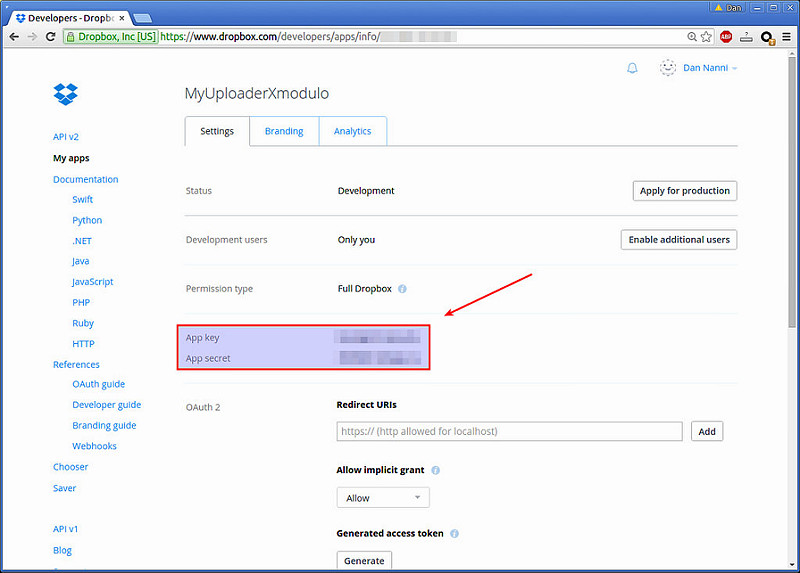Click the Redirect URIs input field
This screenshot has height=573, width=800.
coord(509,431)
